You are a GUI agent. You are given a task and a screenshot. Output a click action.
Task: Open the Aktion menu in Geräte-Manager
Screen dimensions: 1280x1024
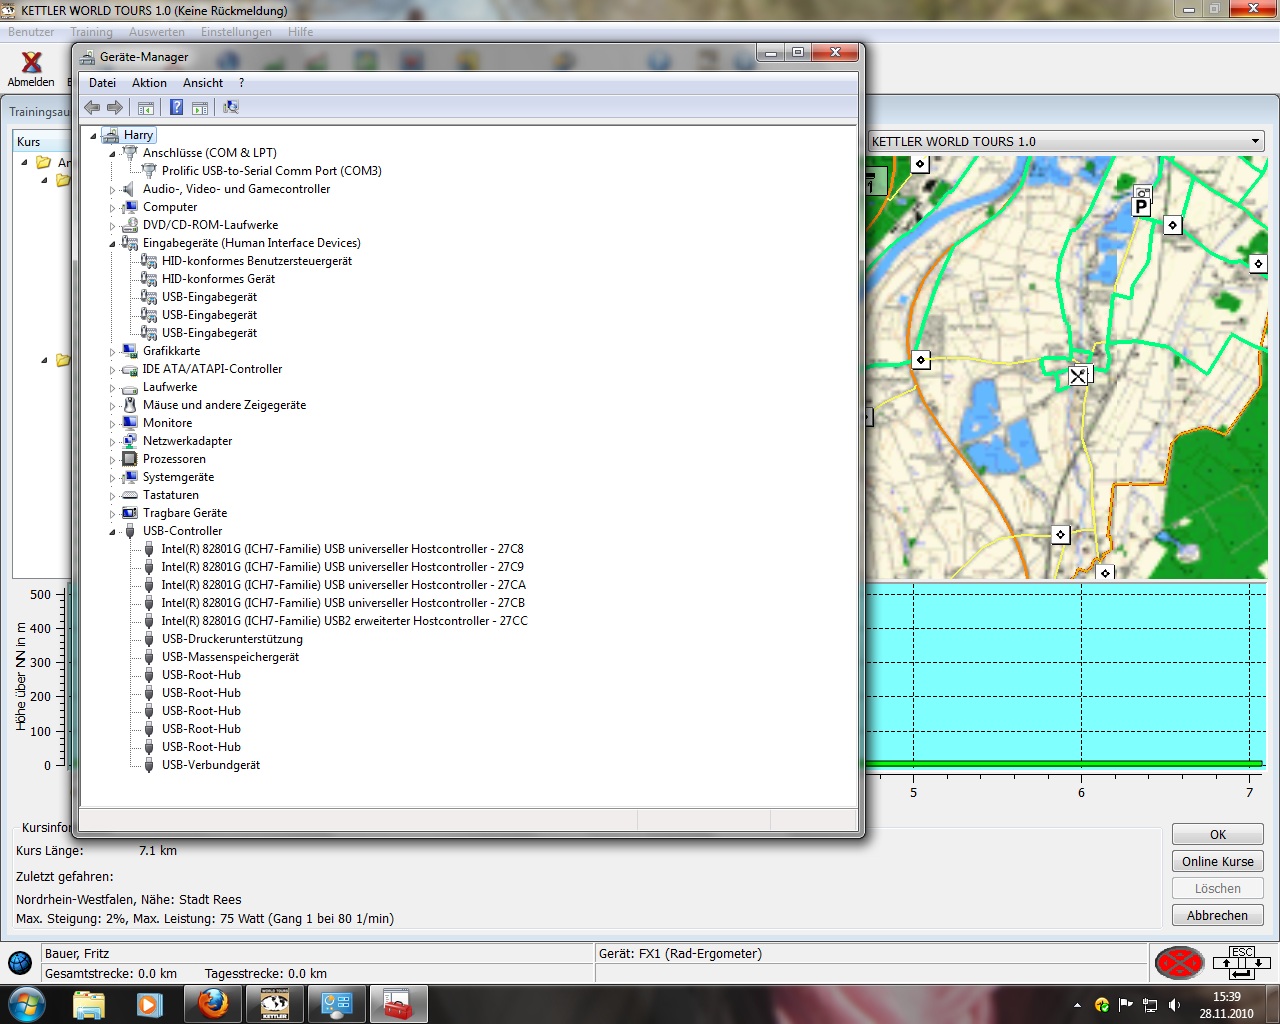click(x=149, y=83)
